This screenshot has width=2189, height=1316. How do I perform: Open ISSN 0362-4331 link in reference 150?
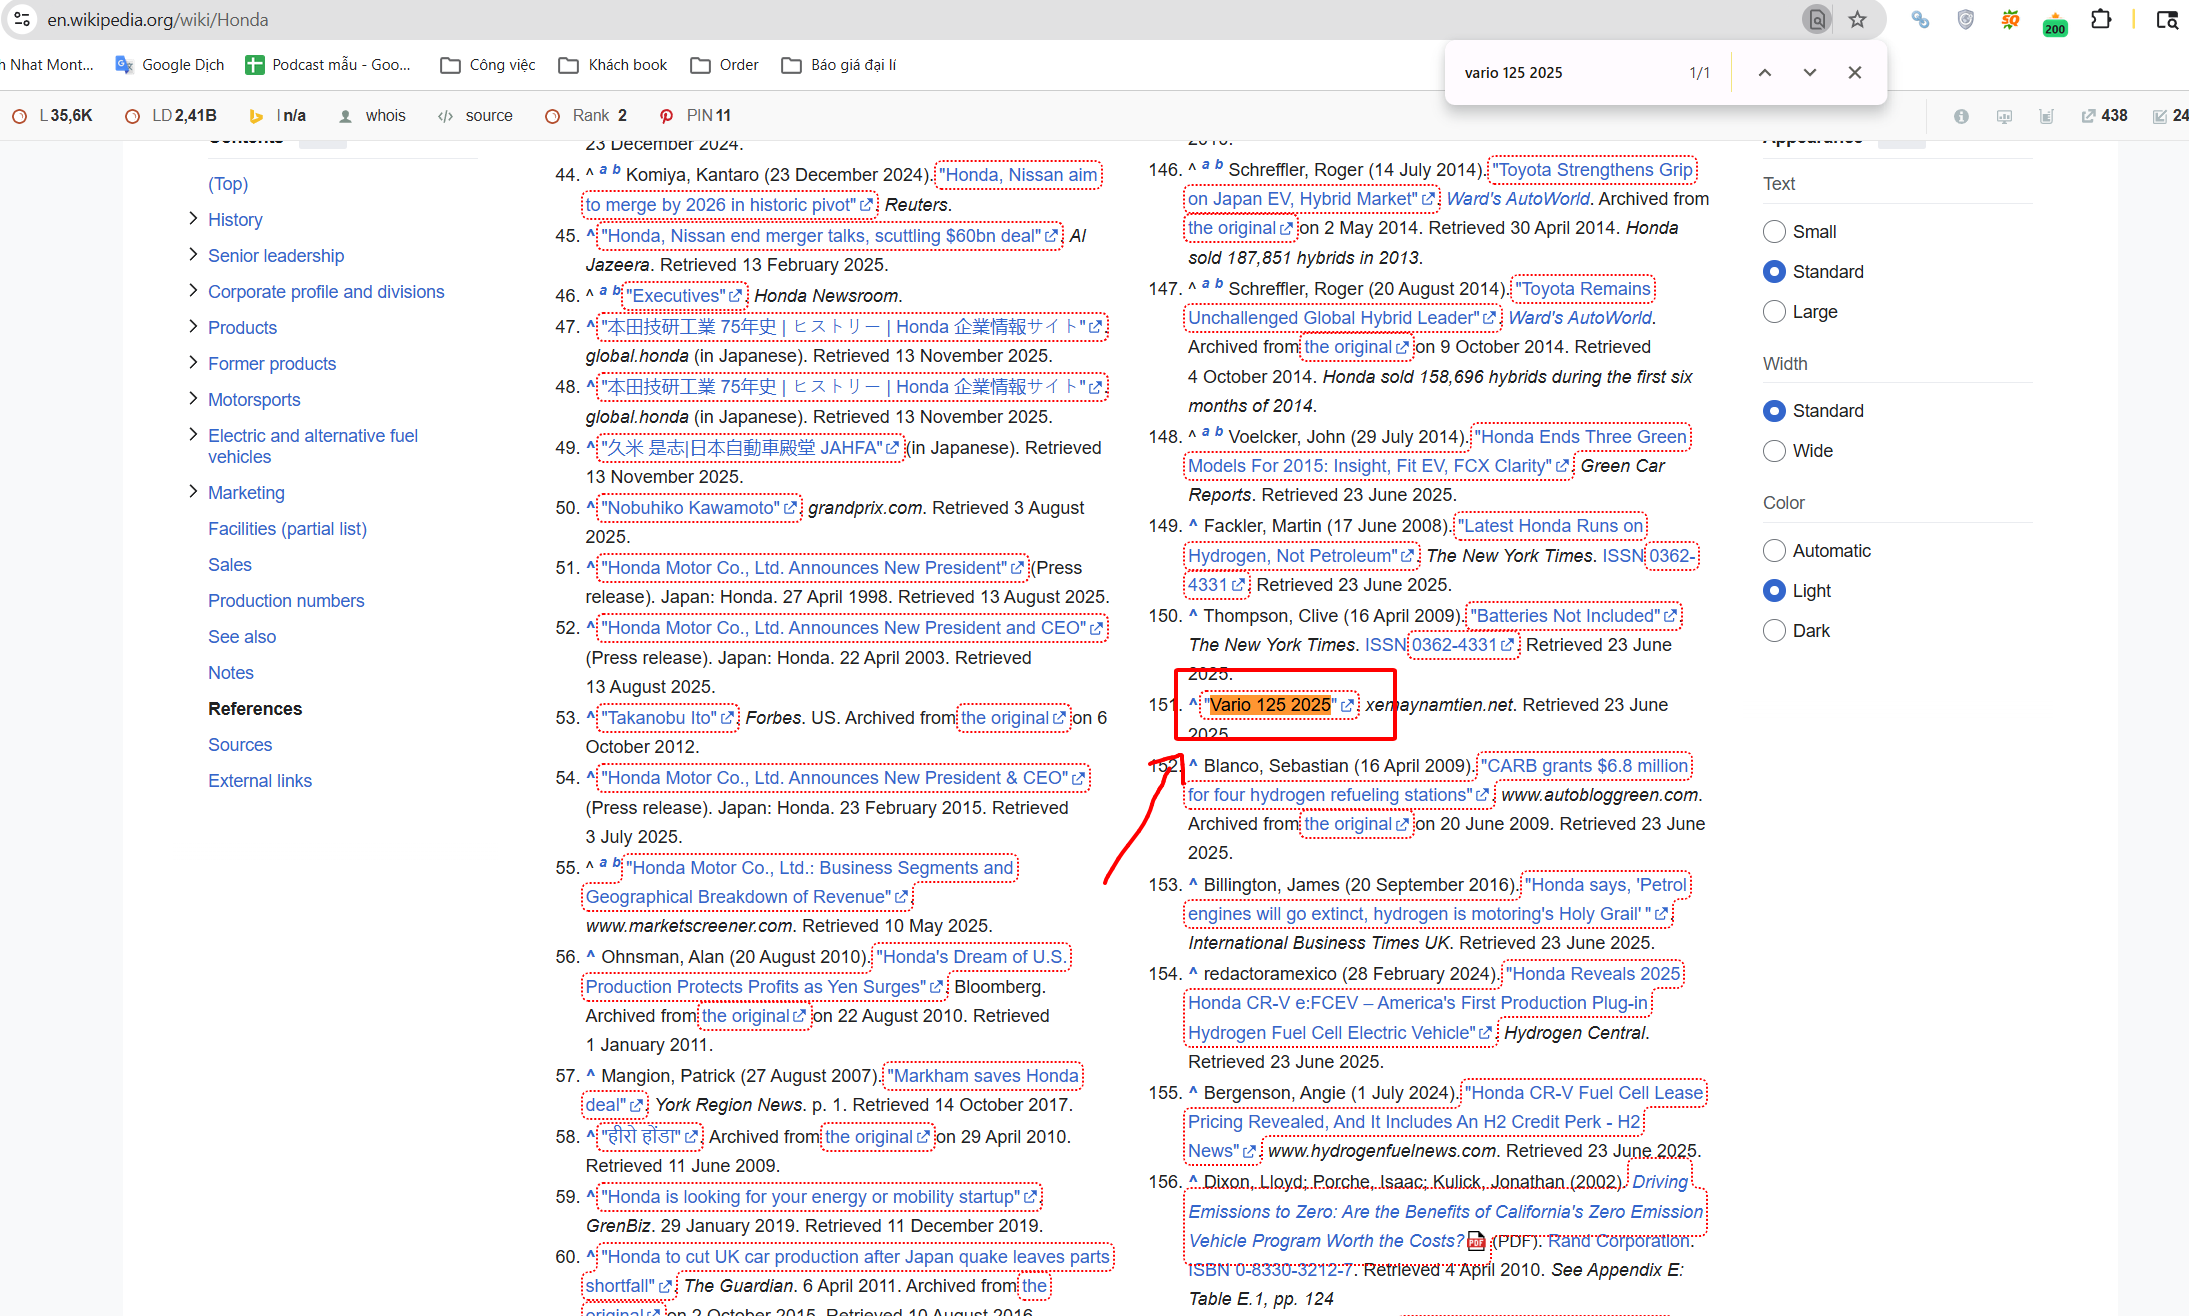[x=1462, y=645]
